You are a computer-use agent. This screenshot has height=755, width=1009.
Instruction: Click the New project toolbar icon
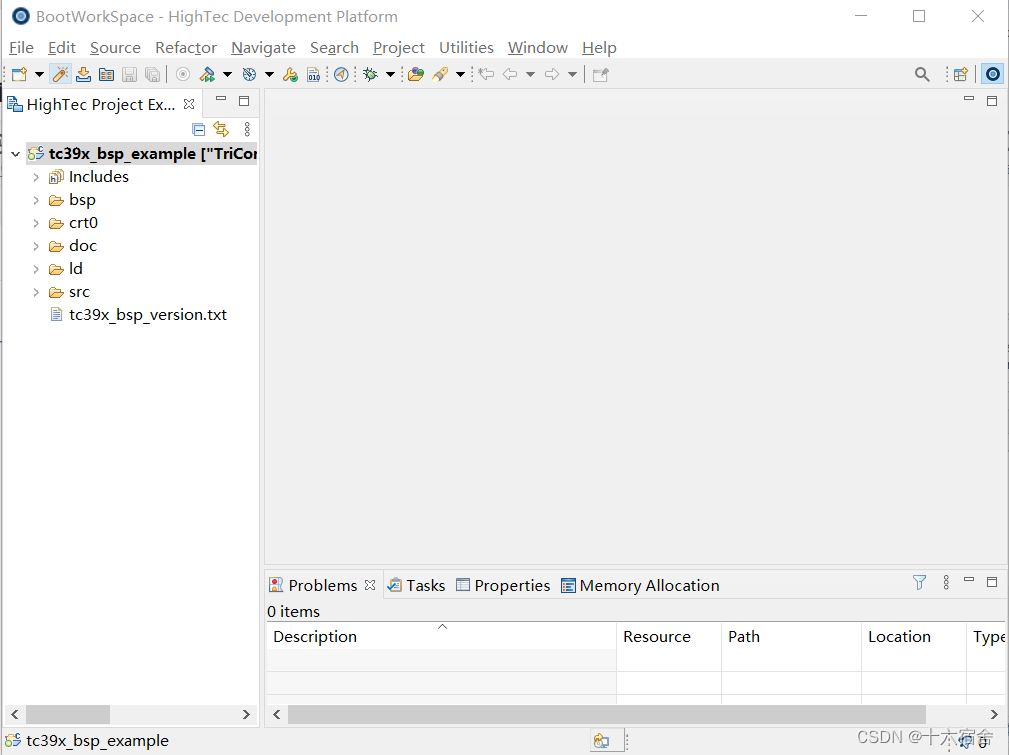(19, 75)
